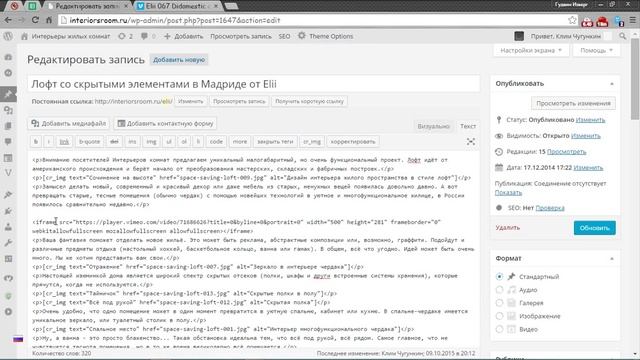640x360 pixels.
Task: Click Изменить next to Статус
Action: 590,120
